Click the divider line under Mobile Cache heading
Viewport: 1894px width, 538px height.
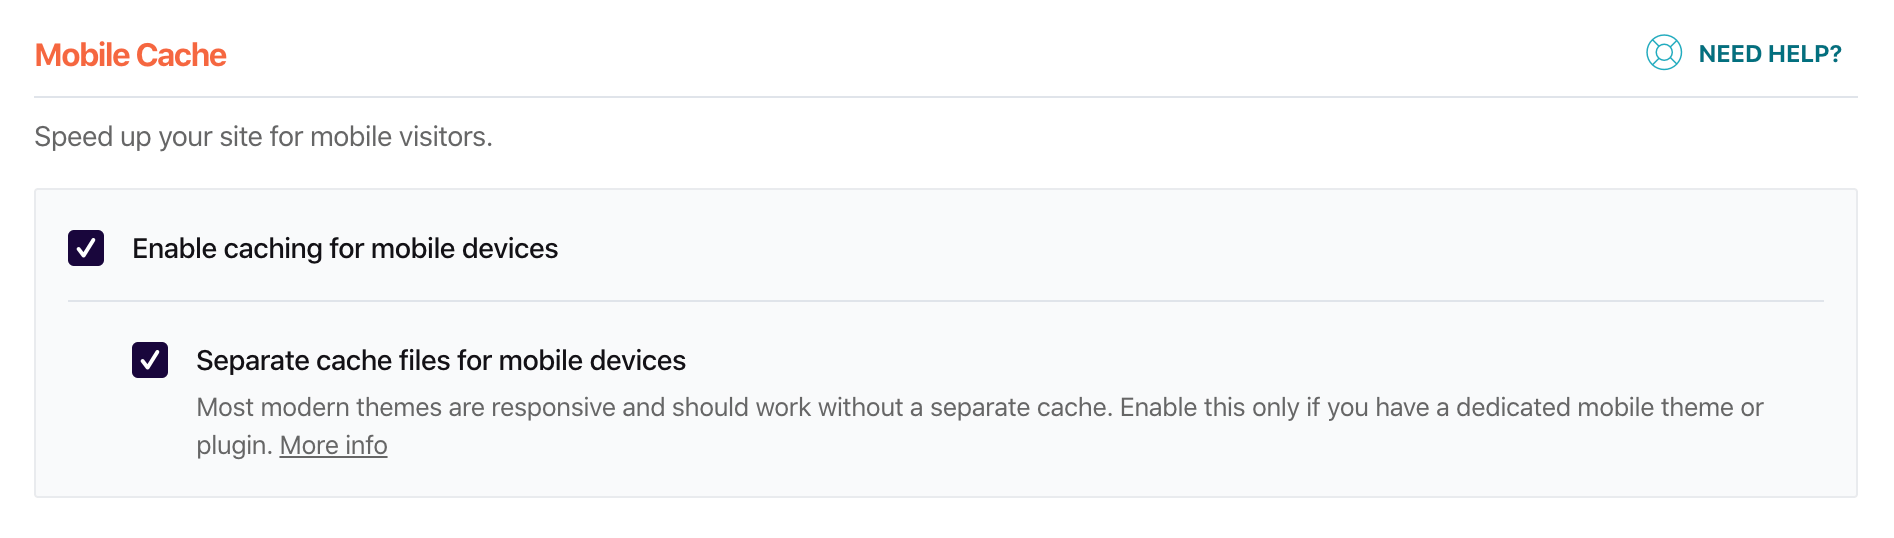click(945, 97)
